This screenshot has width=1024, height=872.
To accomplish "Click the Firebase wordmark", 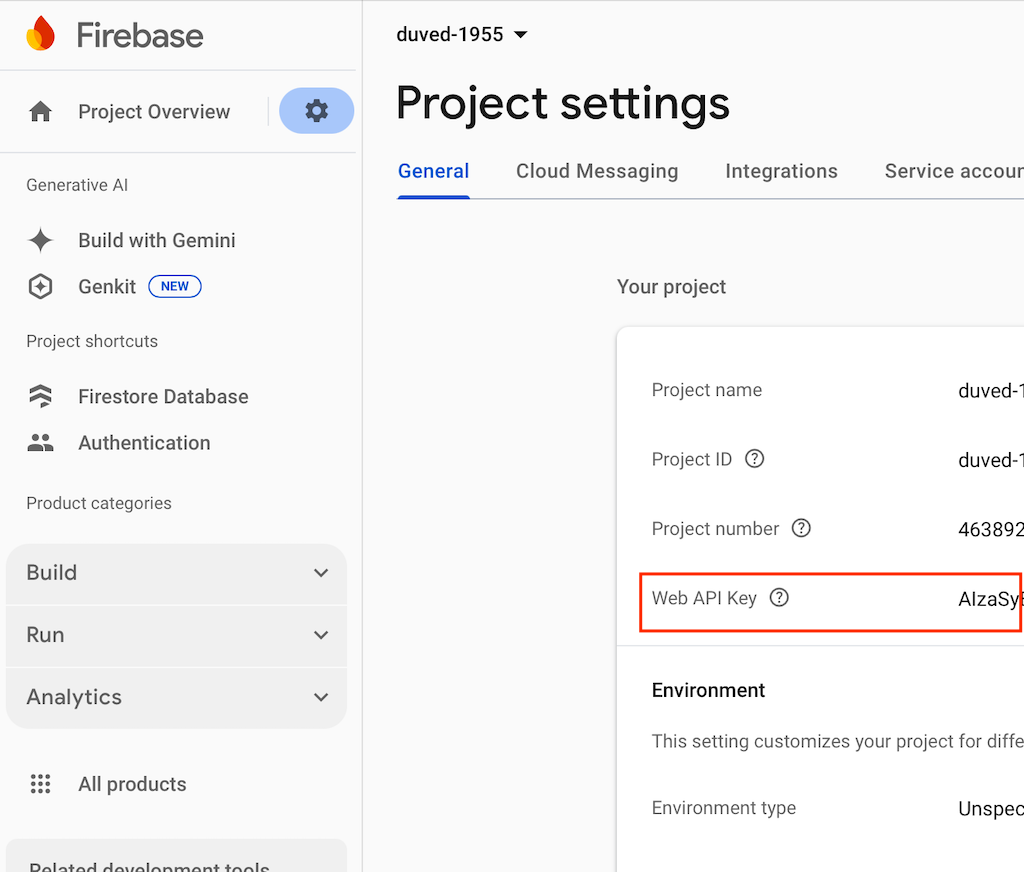I will point(140,35).
